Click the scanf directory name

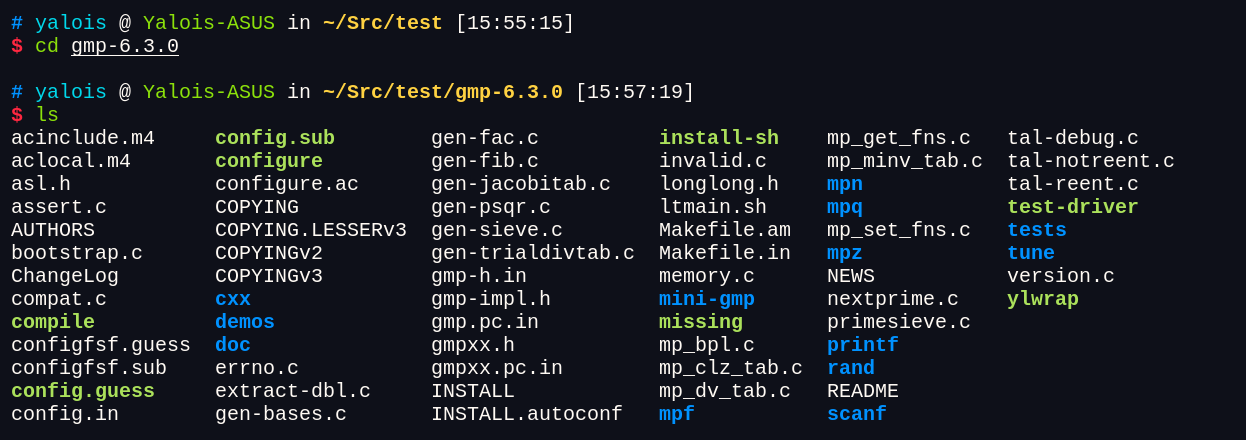856,414
